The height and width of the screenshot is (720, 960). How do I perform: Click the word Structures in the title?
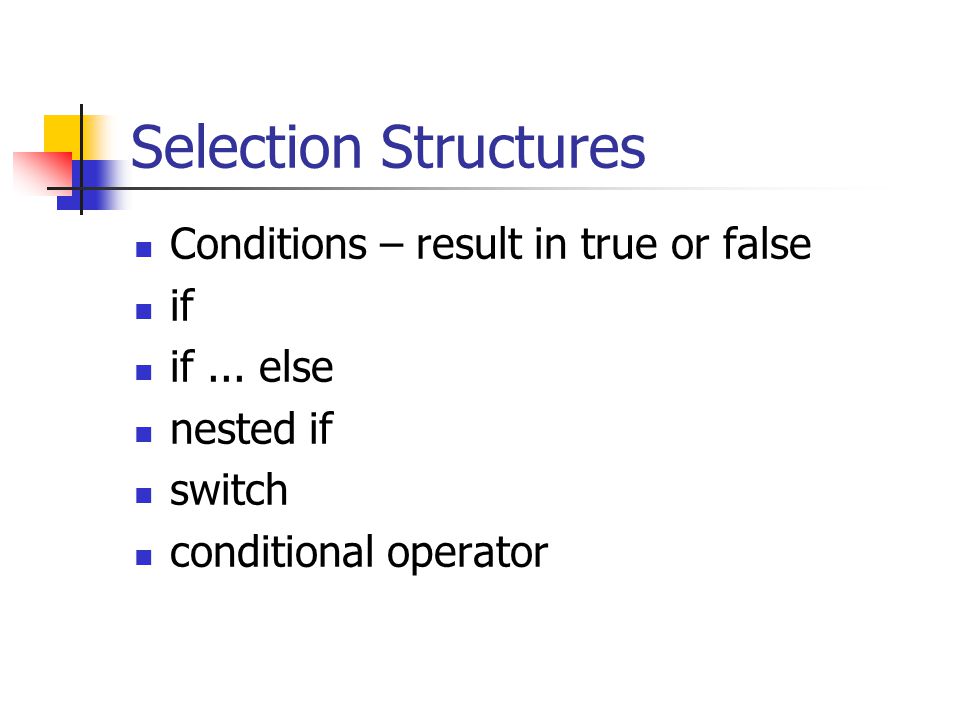[513, 147]
